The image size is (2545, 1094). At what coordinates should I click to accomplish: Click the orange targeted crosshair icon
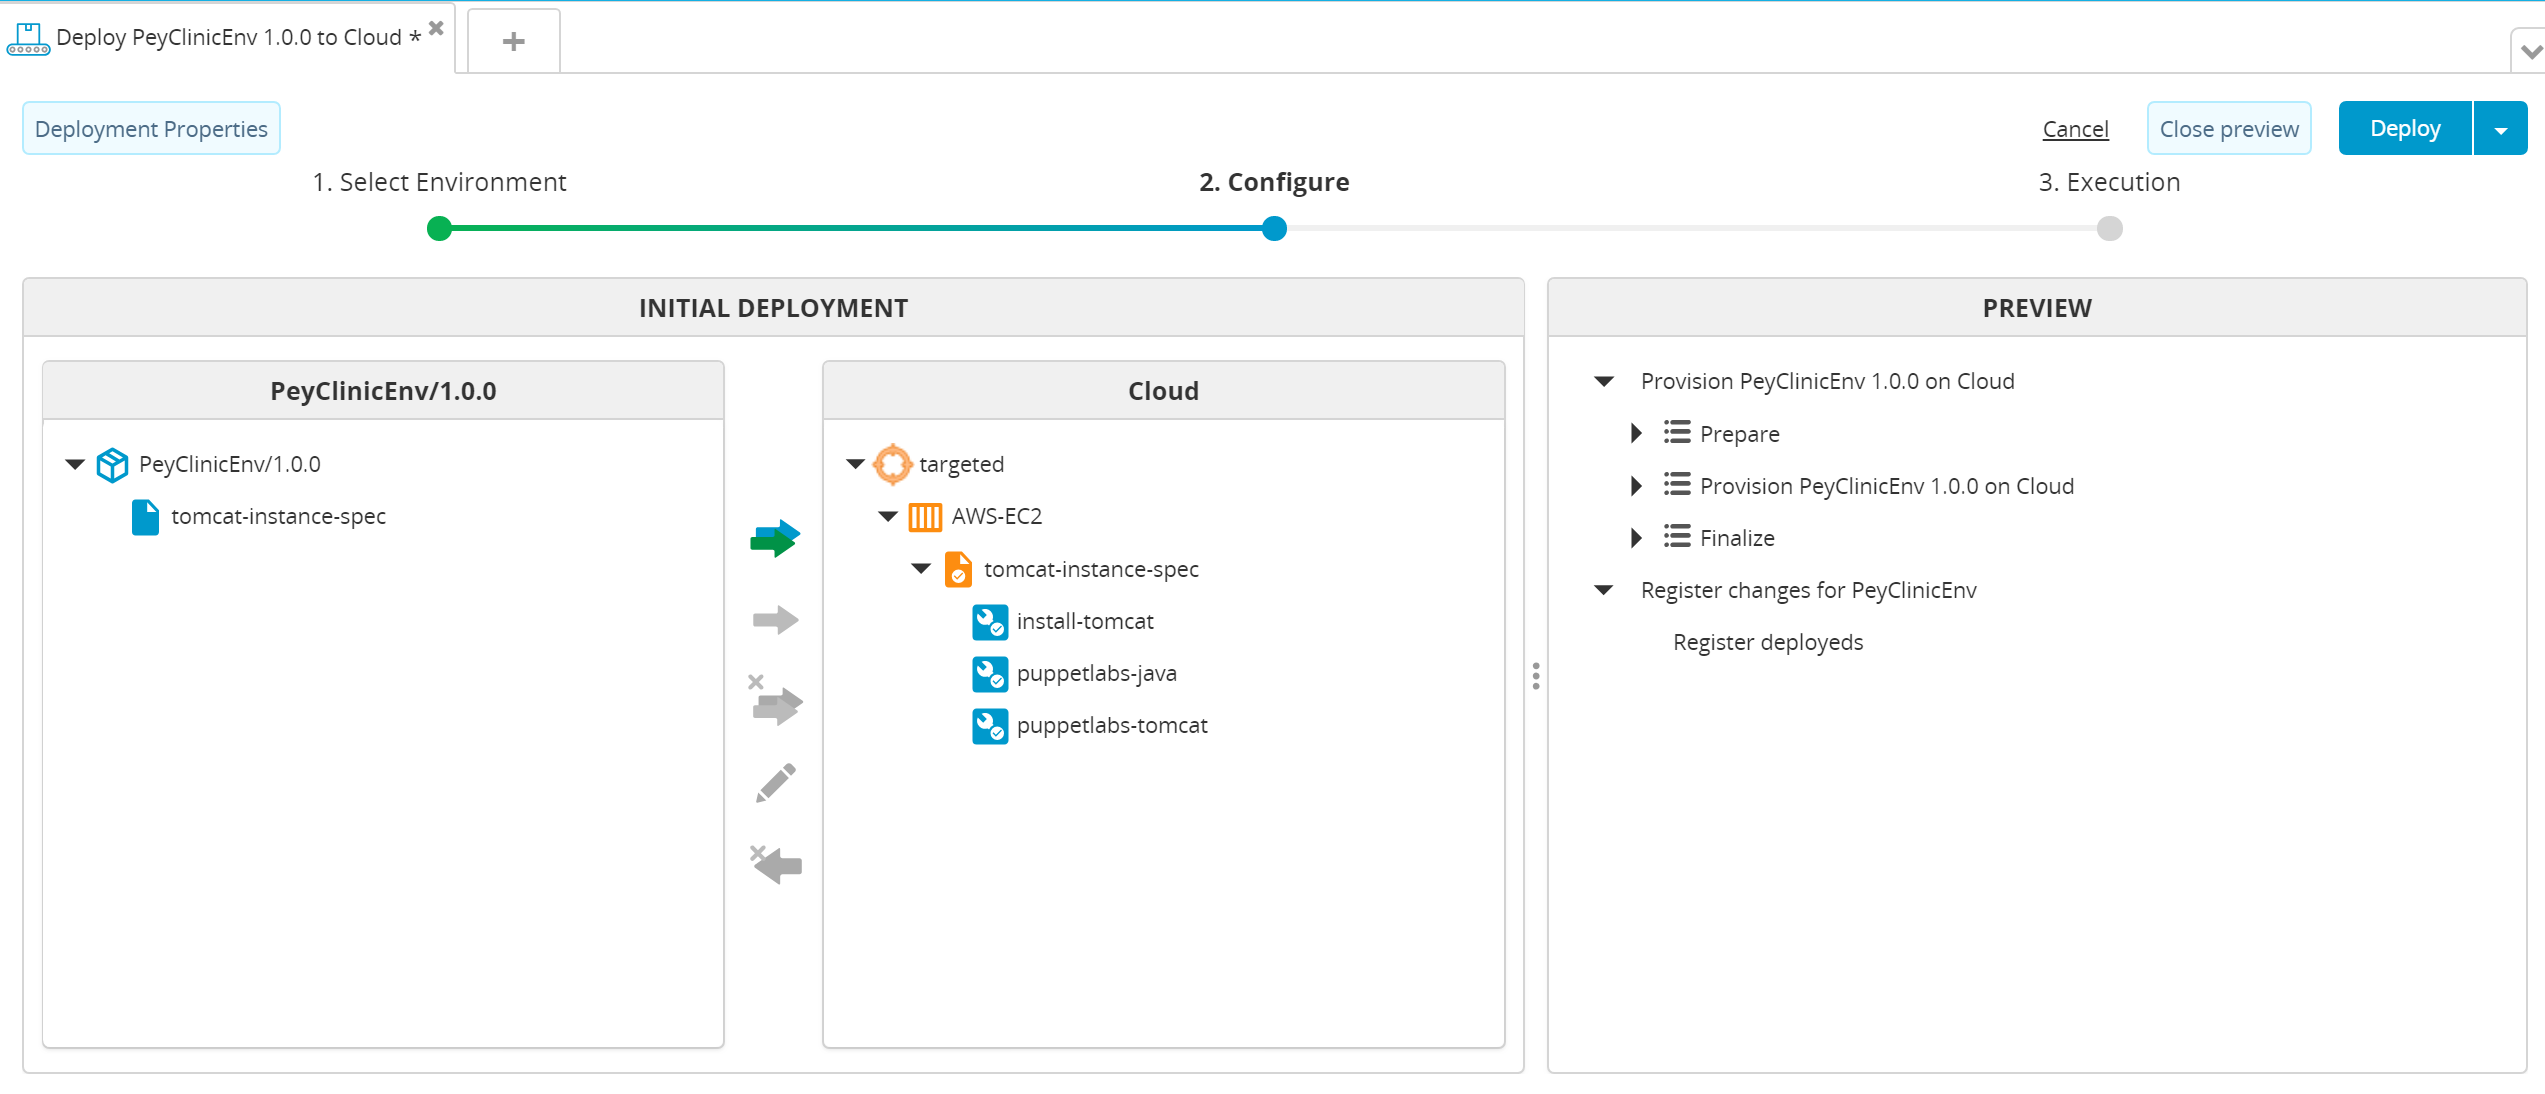(x=892, y=464)
